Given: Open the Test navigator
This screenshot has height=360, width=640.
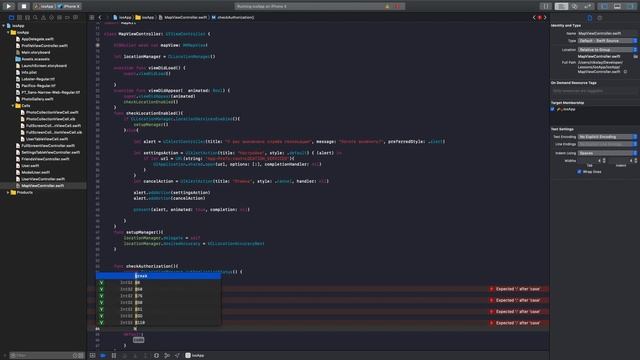Looking at the screenshot, I should tap(51, 18).
